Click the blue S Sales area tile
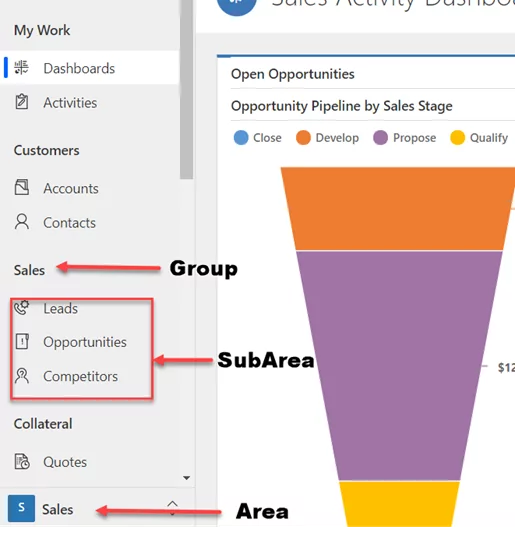Screen dimensions: 515x551 click(x=21, y=508)
